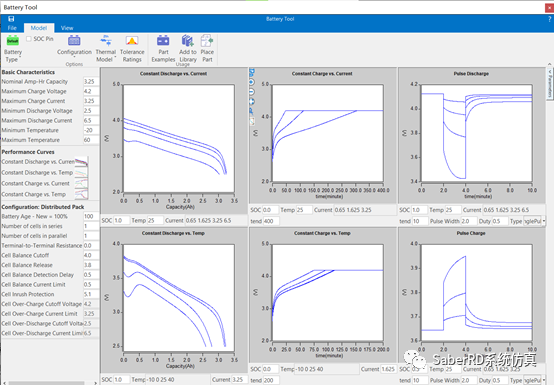
Task: Click the zoom-in plus icon beside Constant Charge chart
Action: point(252,82)
